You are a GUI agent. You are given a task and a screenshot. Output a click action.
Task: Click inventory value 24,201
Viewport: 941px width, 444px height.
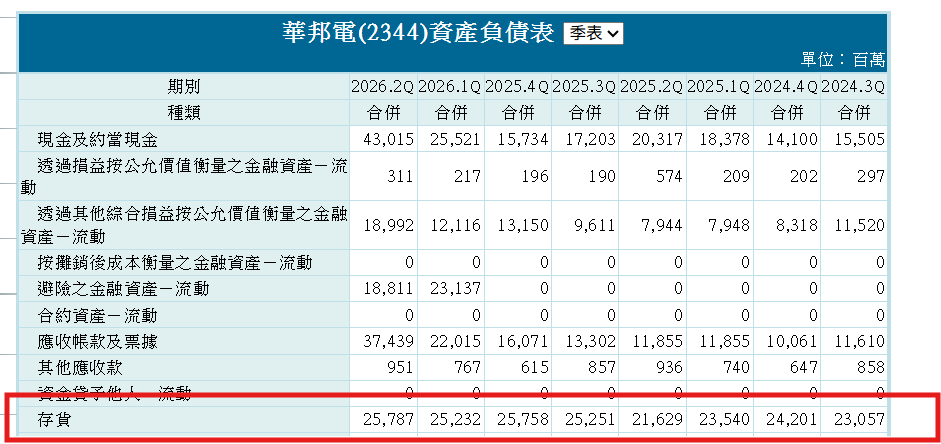pos(792,419)
